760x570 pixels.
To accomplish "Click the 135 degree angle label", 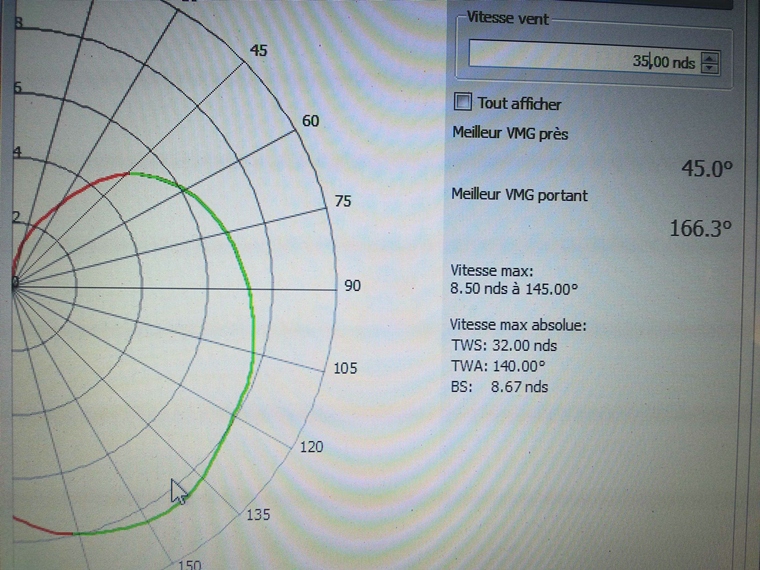I will (258, 514).
